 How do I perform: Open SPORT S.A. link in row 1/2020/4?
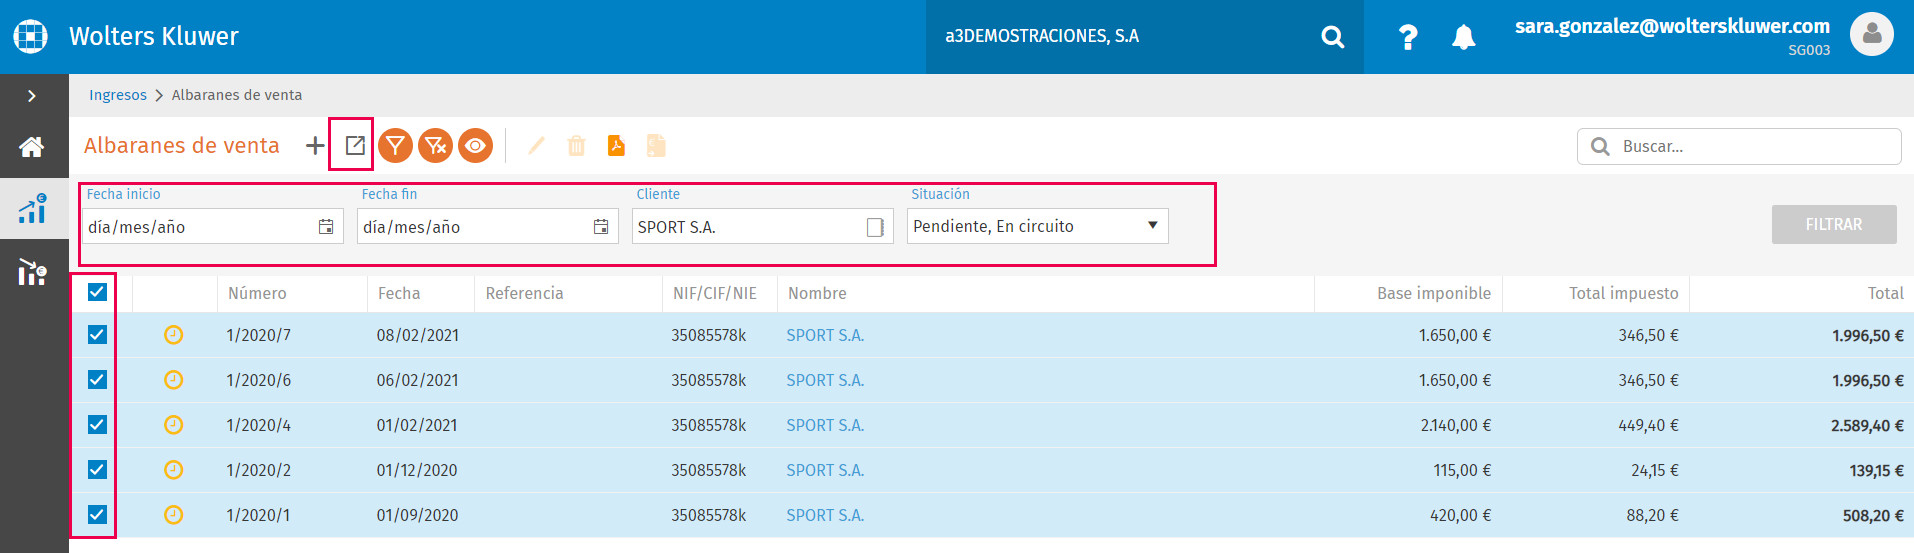[x=825, y=425]
